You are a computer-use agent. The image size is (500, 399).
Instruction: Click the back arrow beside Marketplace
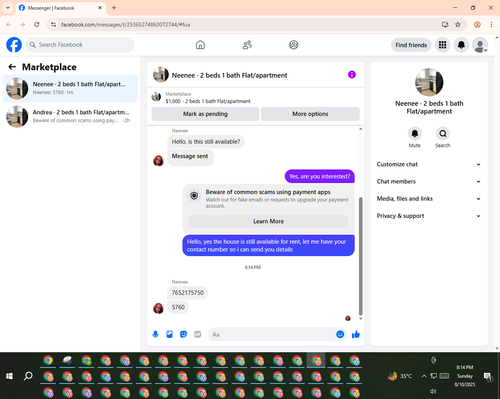coord(12,67)
